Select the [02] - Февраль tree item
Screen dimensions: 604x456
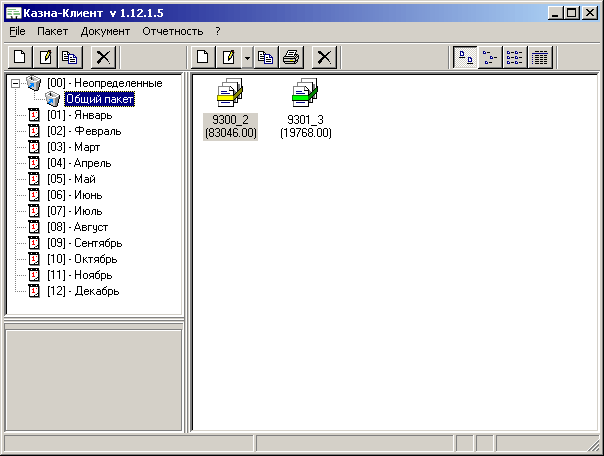pyautogui.click(x=84, y=131)
